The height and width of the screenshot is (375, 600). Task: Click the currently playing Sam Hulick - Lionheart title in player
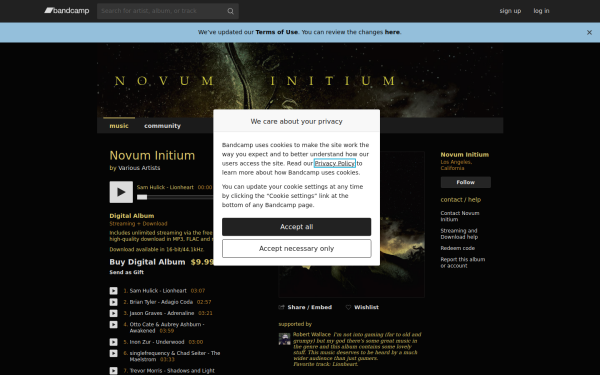point(165,187)
